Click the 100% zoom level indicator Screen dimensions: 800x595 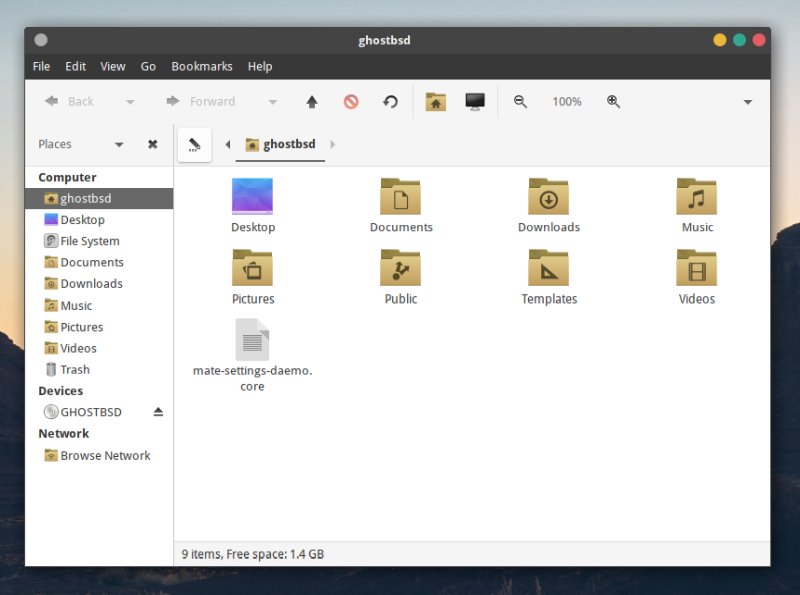coord(567,101)
